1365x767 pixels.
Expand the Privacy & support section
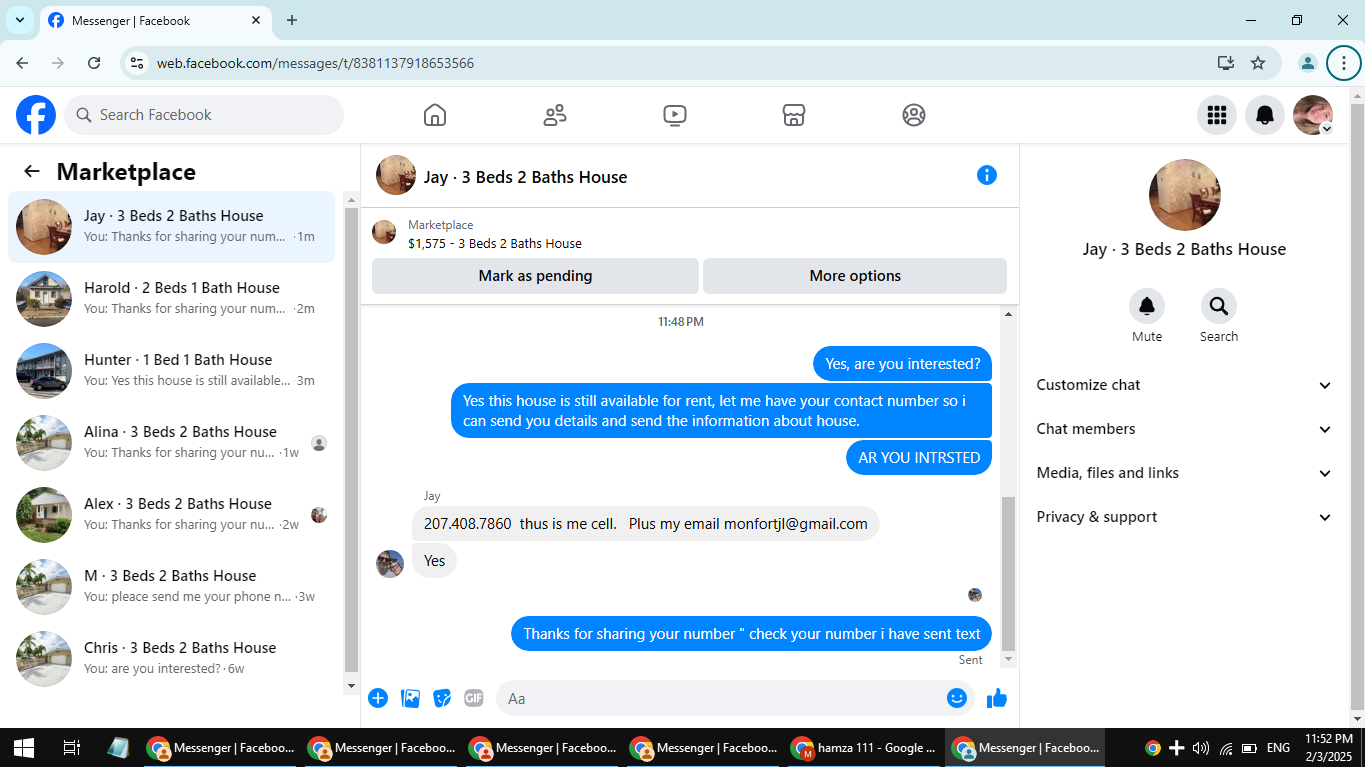pyautogui.click(x=1184, y=517)
